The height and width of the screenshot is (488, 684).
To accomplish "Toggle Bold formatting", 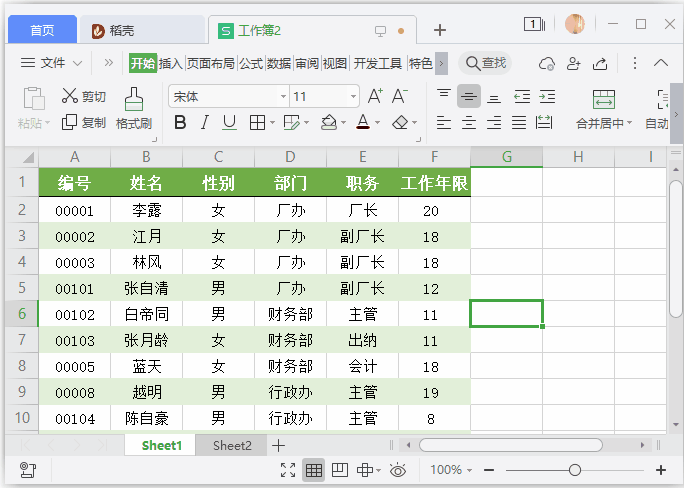I will click(180, 123).
